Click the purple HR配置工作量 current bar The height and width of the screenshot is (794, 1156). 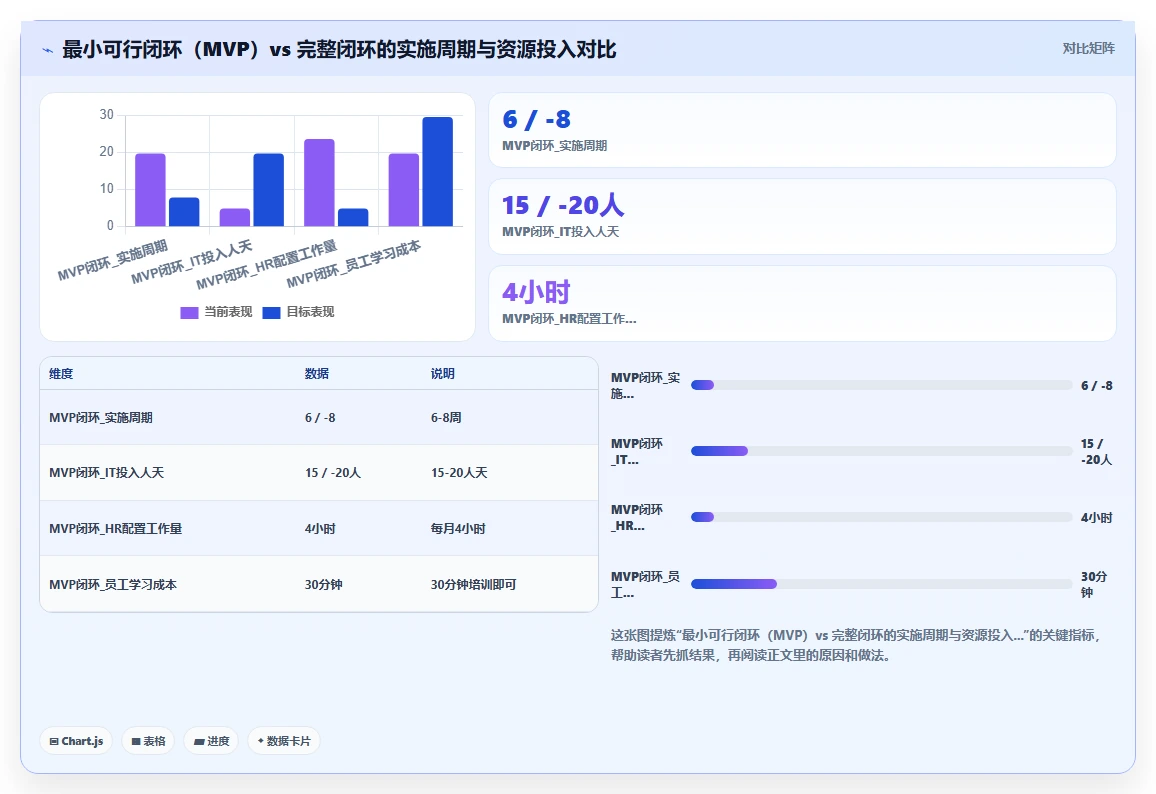pos(319,182)
